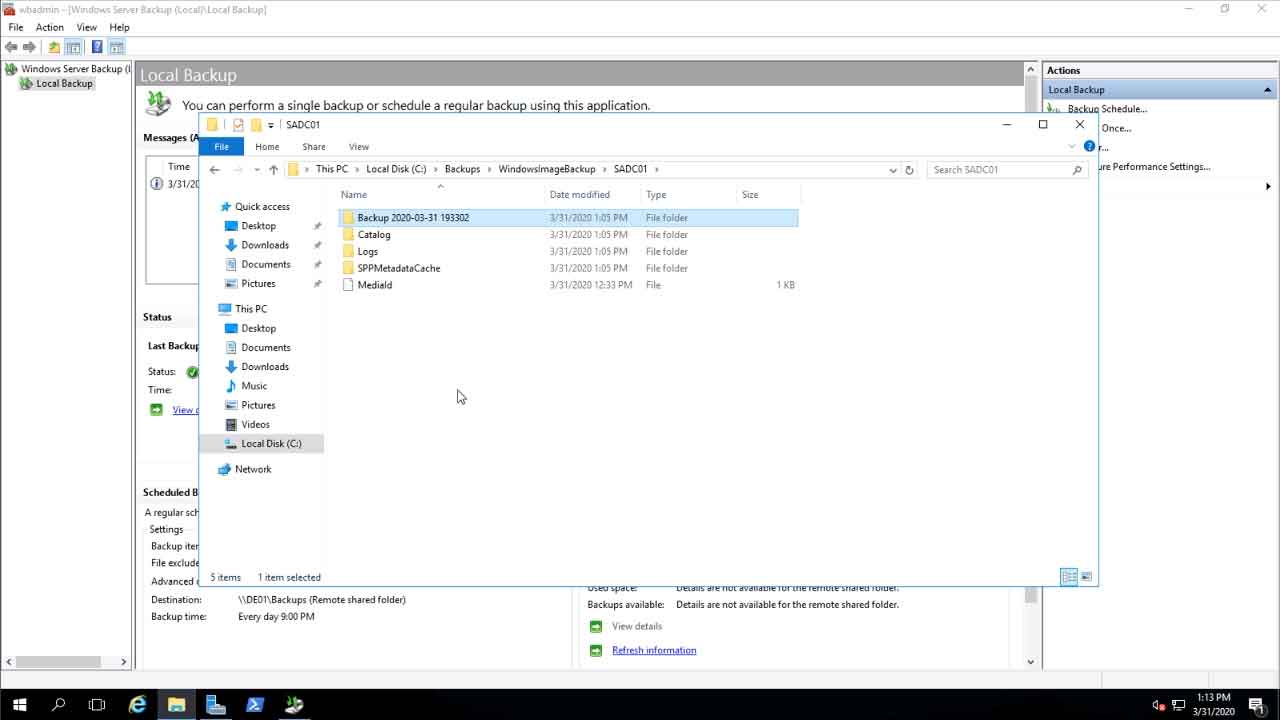Click the Refresh button in the address bar
The image size is (1280, 720).
pos(909,170)
